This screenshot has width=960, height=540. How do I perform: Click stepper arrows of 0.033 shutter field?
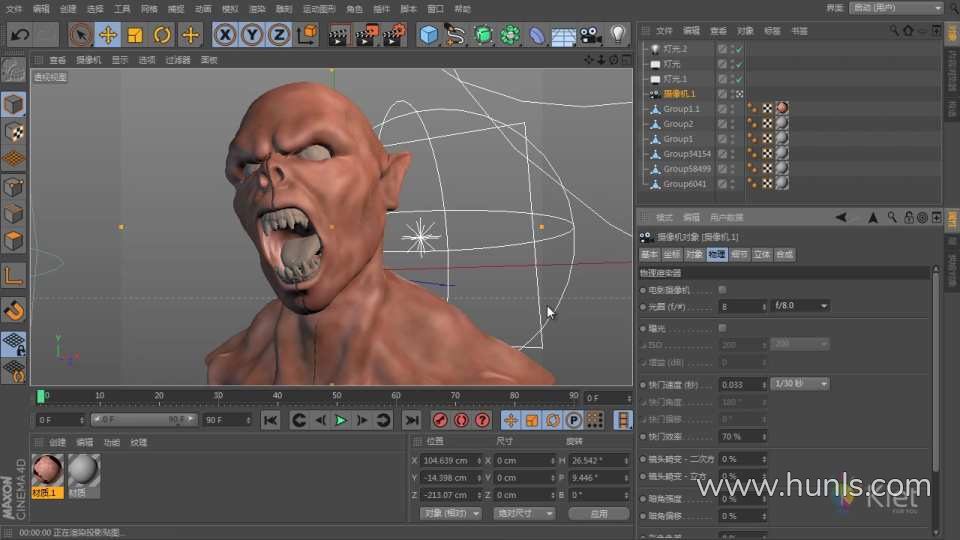click(x=764, y=384)
